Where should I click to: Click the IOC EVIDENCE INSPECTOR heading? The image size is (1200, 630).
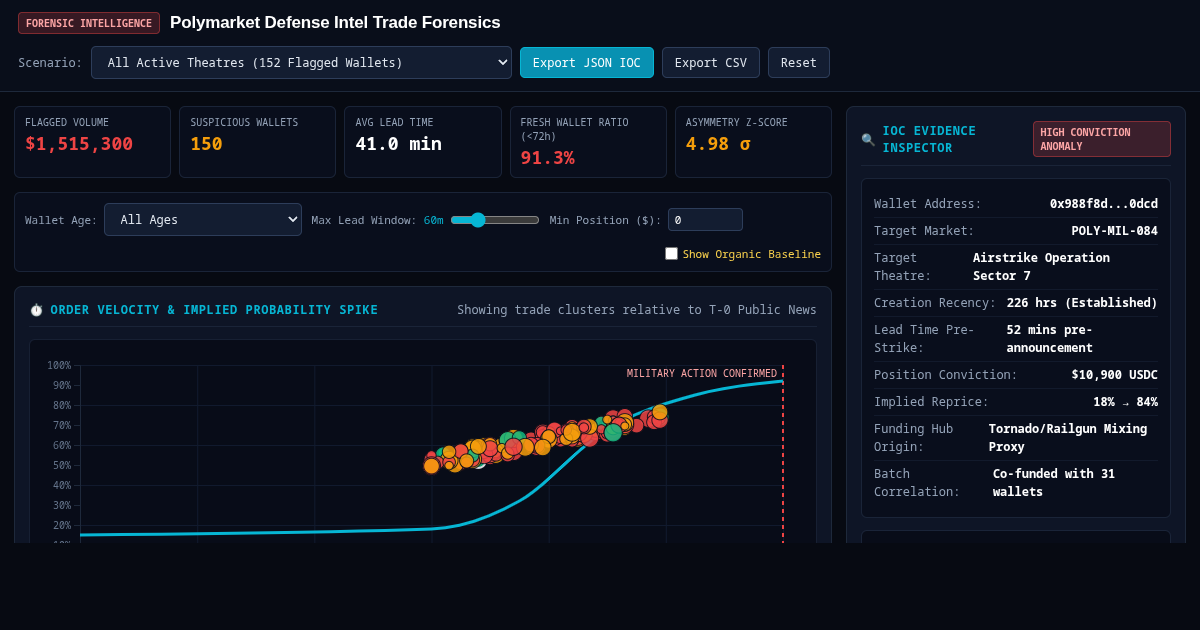(929, 139)
